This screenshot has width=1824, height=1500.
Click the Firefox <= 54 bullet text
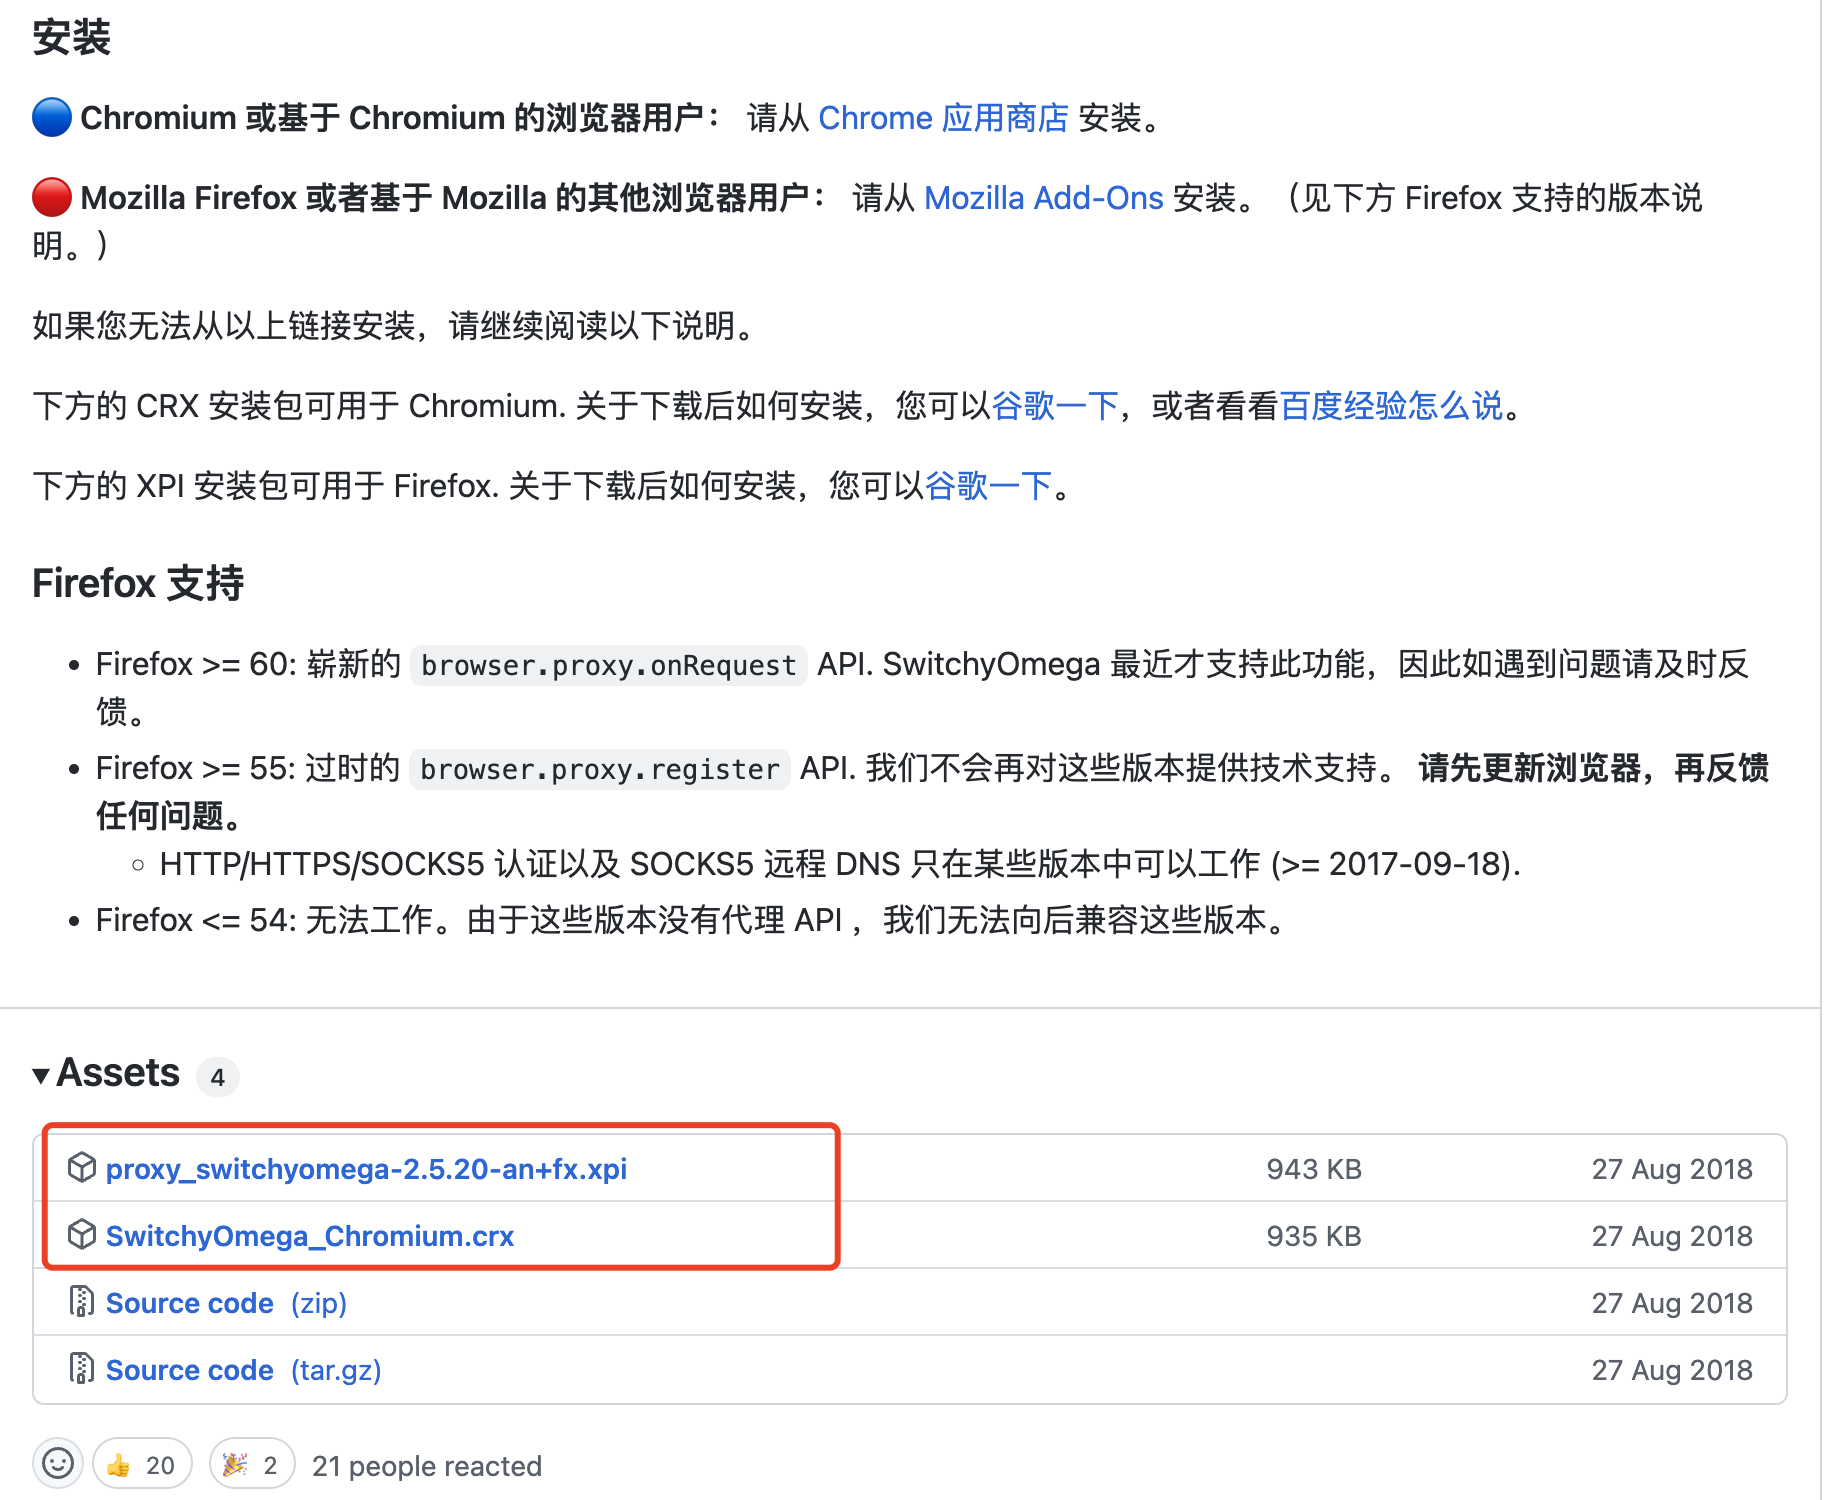click(x=692, y=920)
